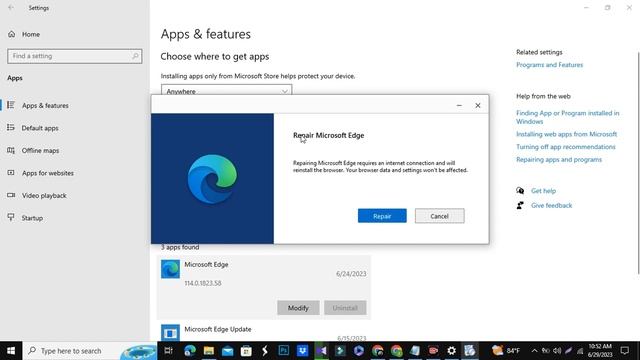Go back using the Settings back arrow
640x360 pixels.
click(11, 8)
